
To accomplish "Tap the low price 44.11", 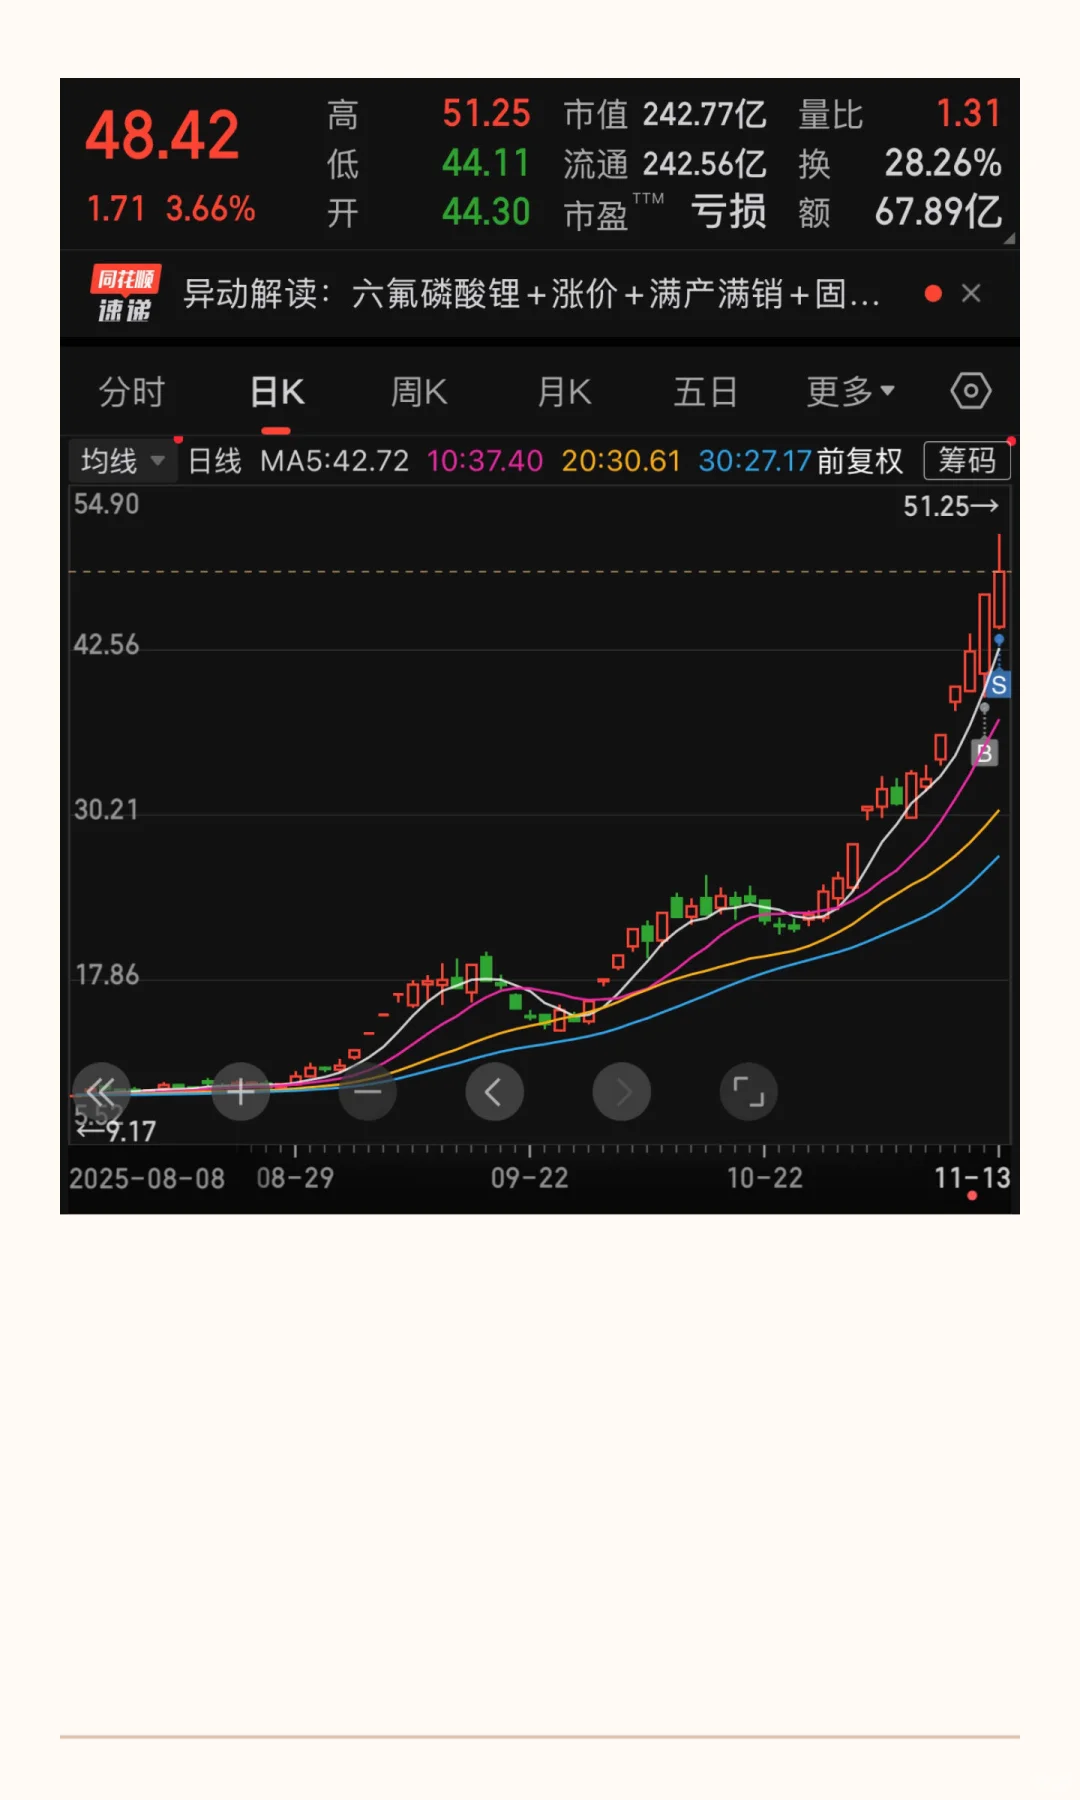I will coord(486,163).
